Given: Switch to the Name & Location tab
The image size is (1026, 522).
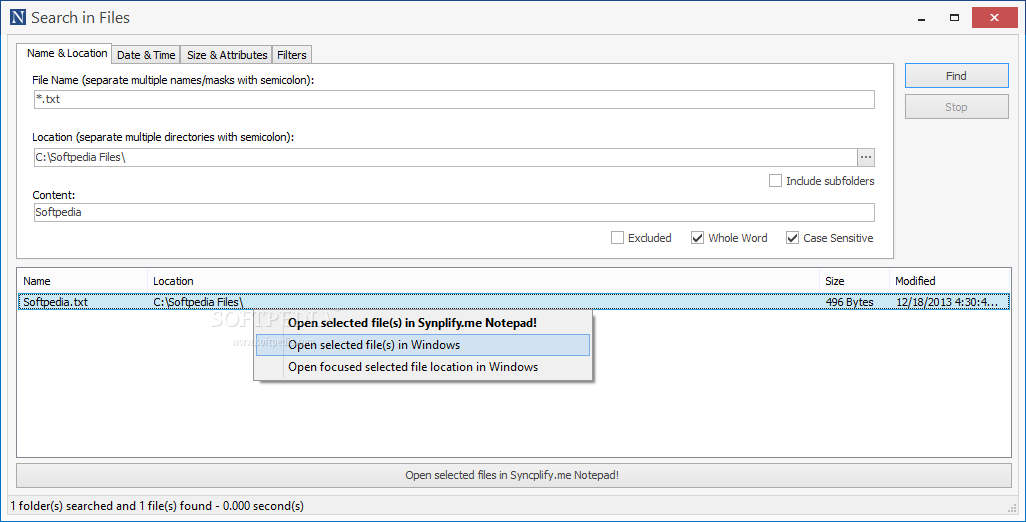Looking at the screenshot, I should coord(64,54).
